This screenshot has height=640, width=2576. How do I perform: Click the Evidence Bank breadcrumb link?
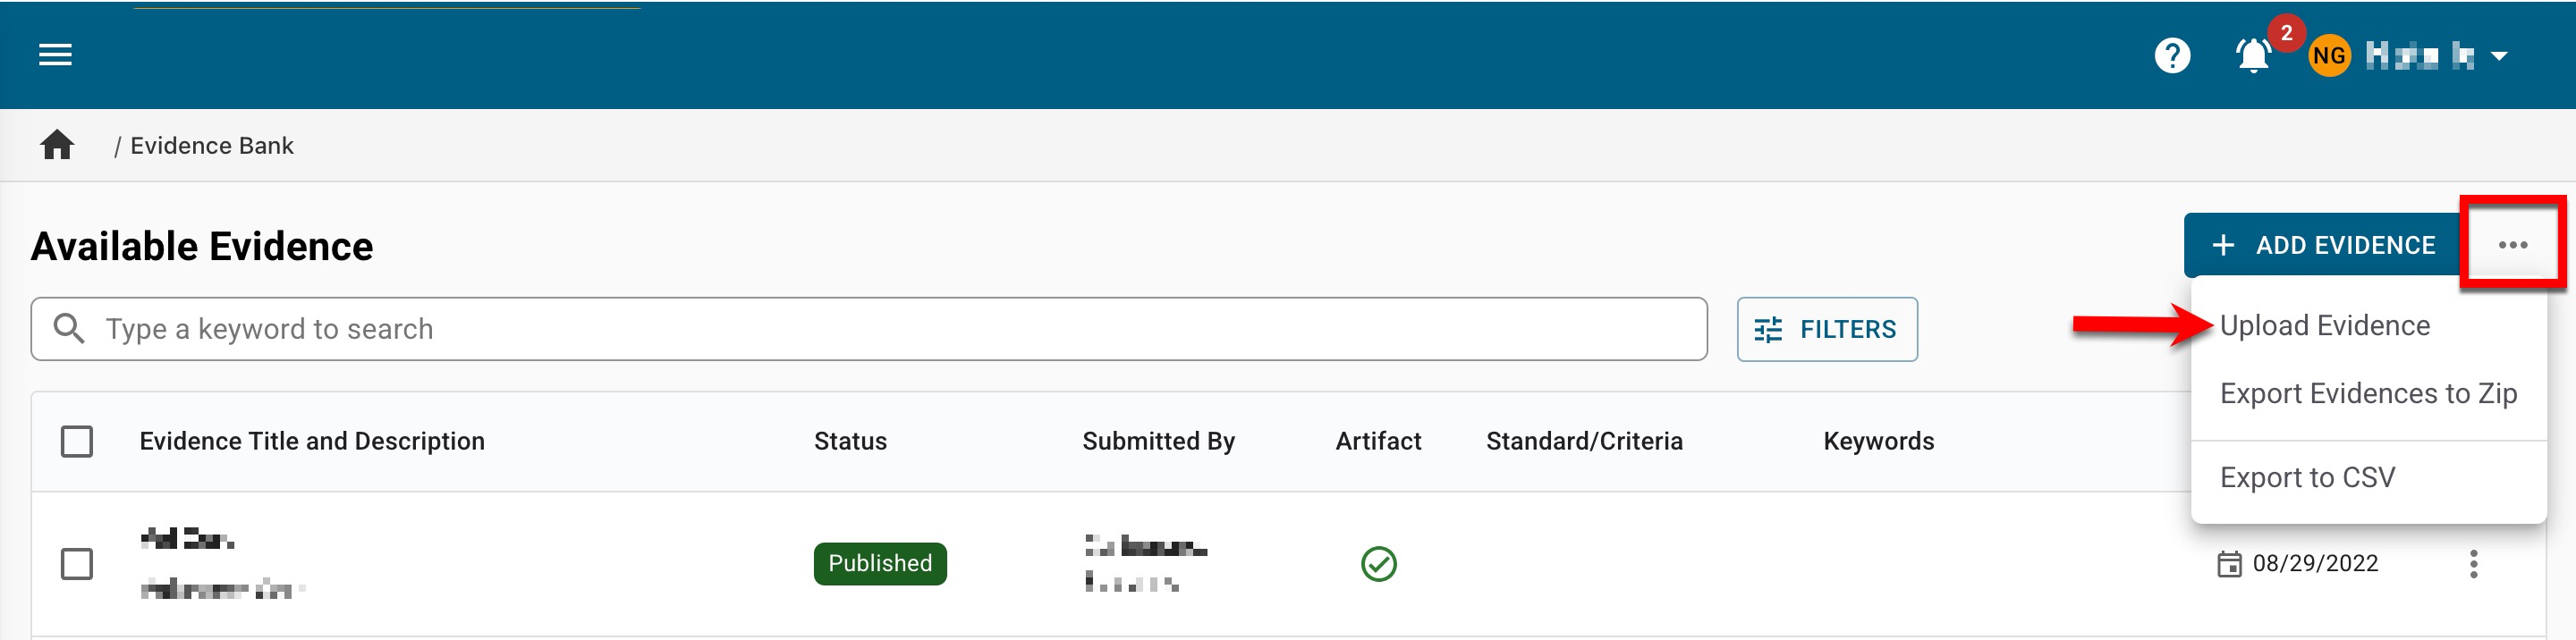pyautogui.click(x=212, y=146)
